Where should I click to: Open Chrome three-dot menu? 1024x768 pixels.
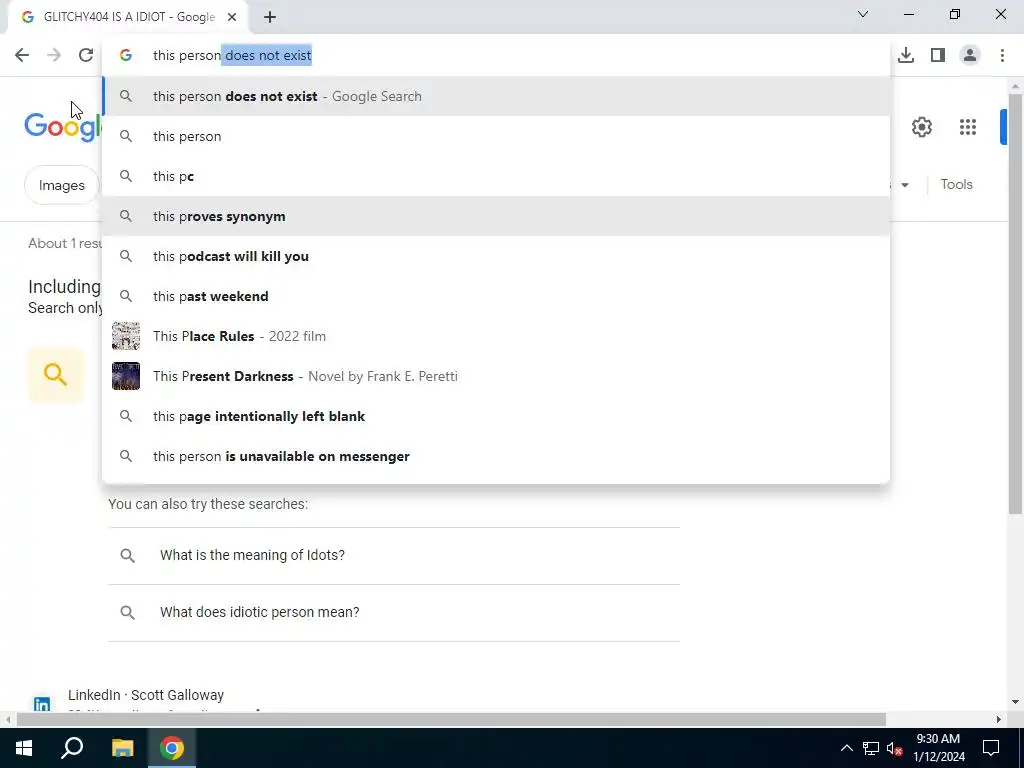tap(1002, 55)
